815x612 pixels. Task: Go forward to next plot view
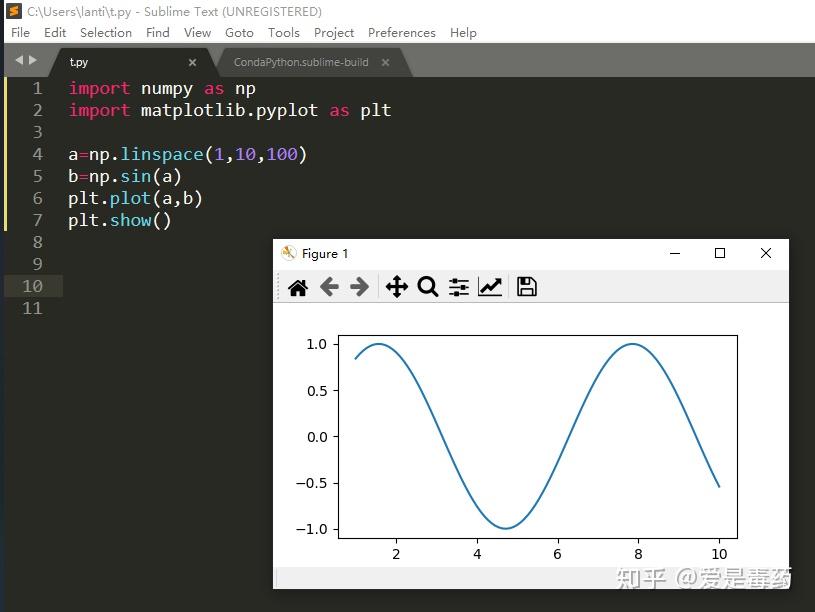pyautogui.click(x=359, y=287)
